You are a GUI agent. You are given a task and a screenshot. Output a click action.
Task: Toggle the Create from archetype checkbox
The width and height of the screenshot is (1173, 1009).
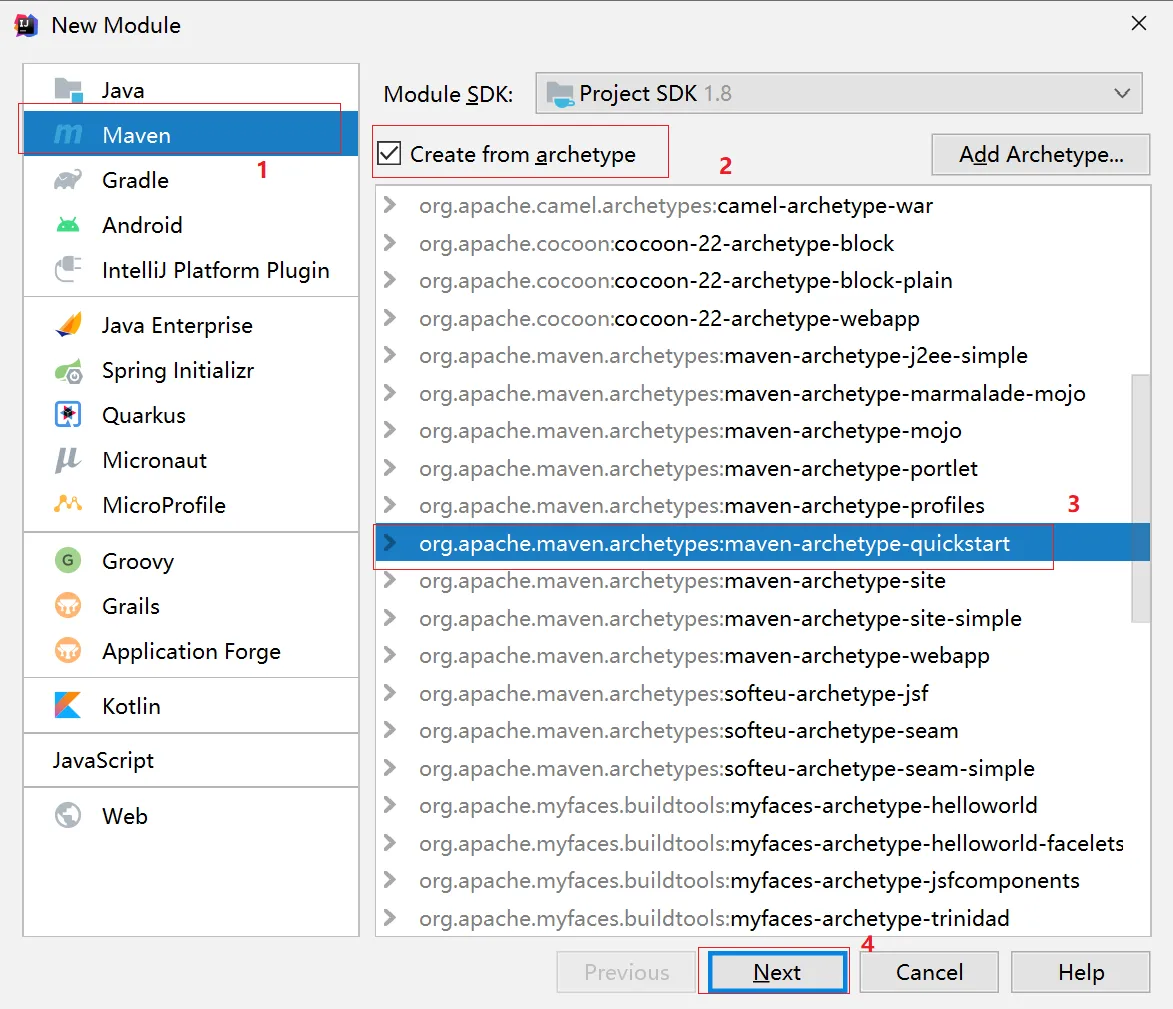[390, 154]
